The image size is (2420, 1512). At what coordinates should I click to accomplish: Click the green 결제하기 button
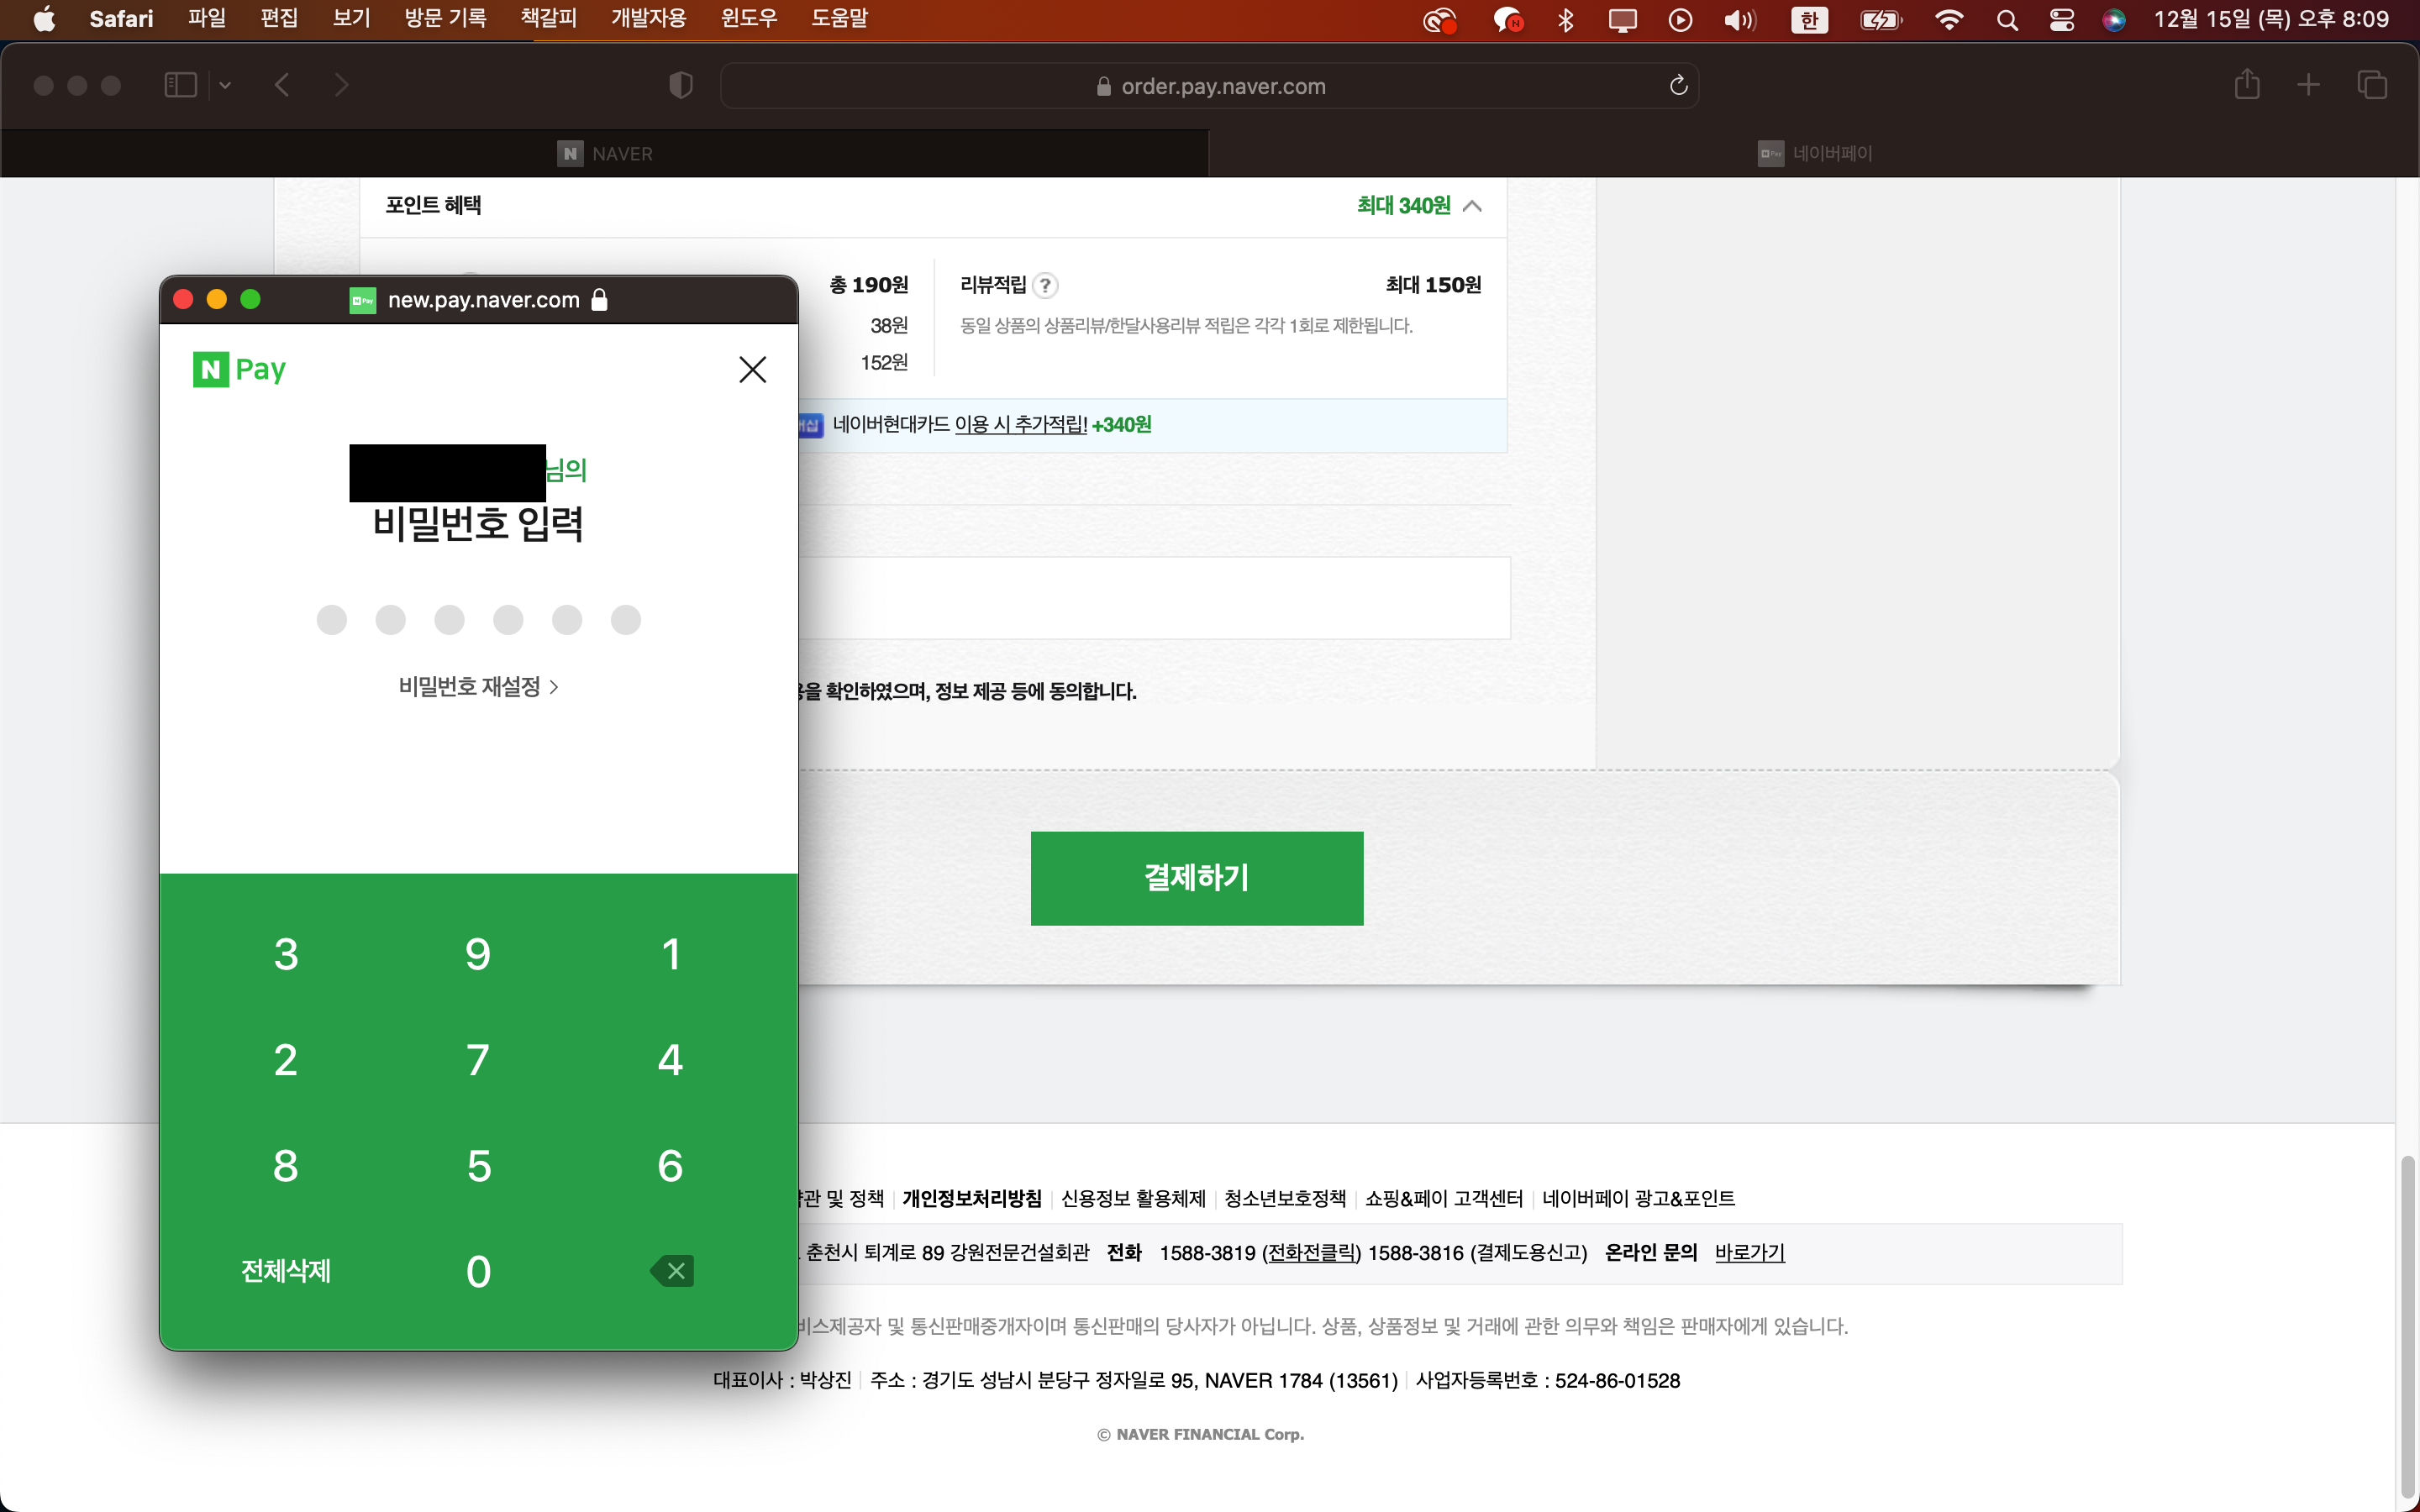1196,878
